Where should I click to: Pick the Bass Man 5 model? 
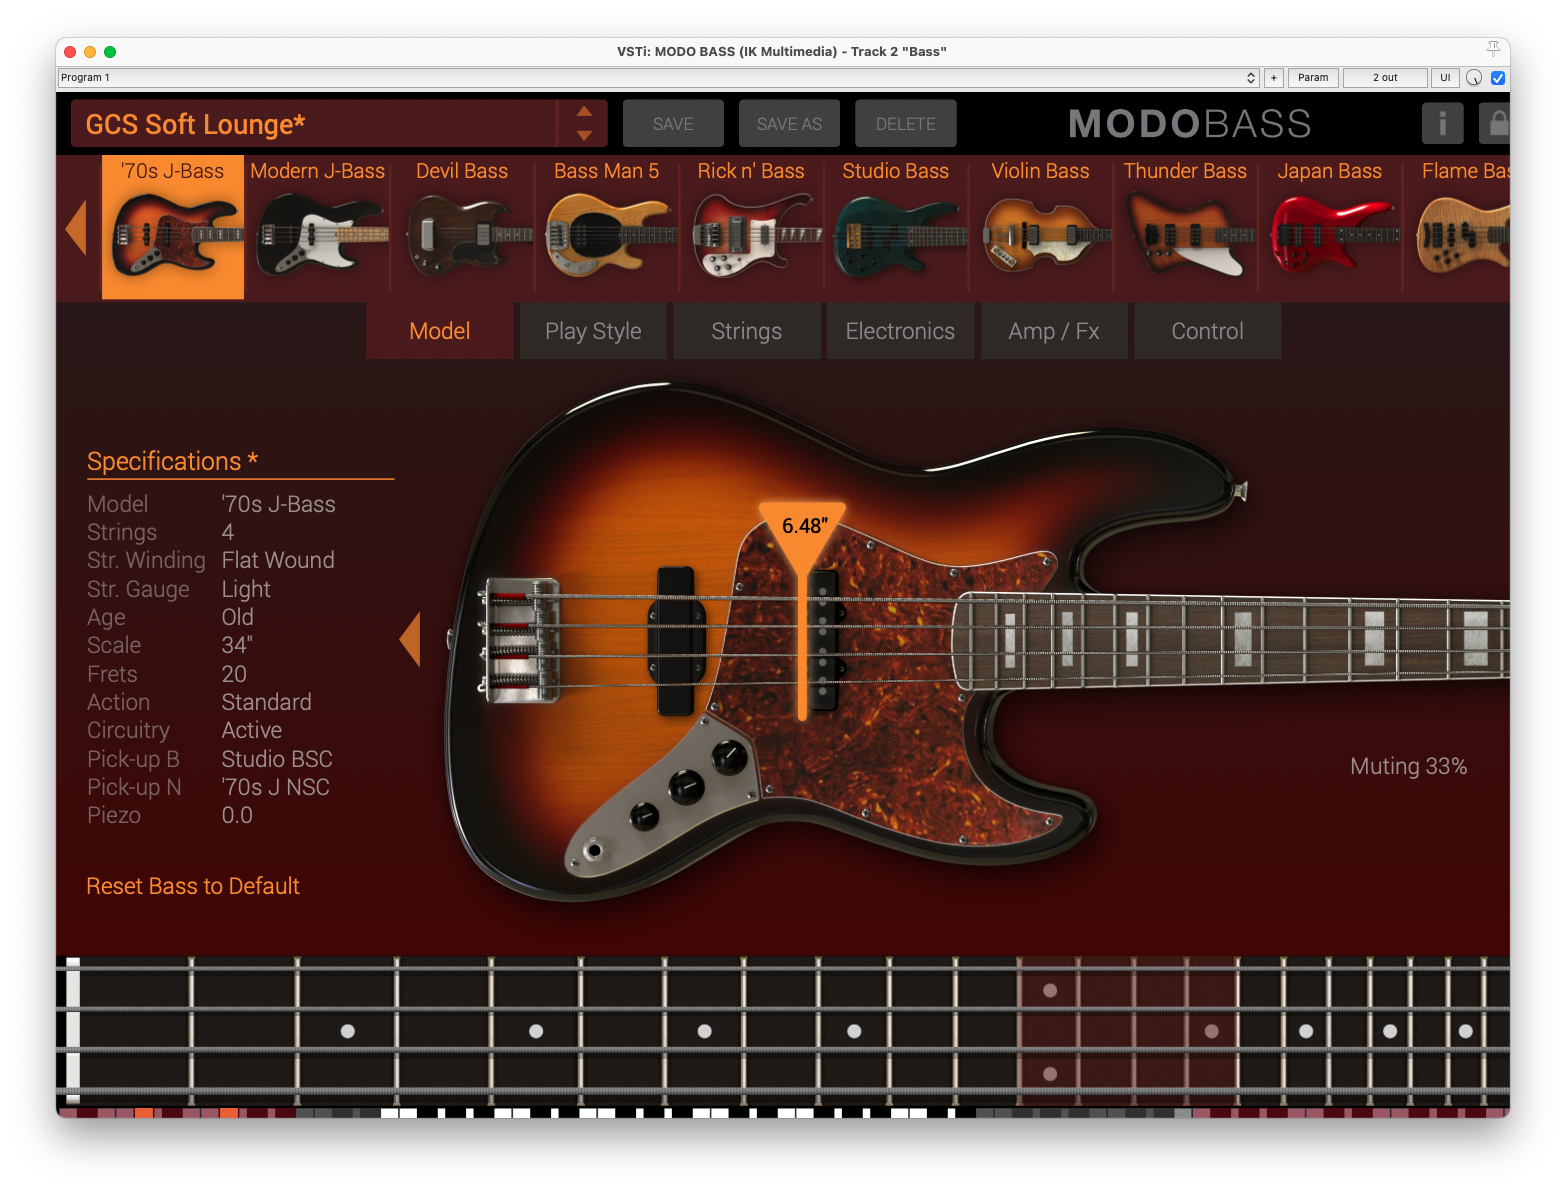coord(607,227)
